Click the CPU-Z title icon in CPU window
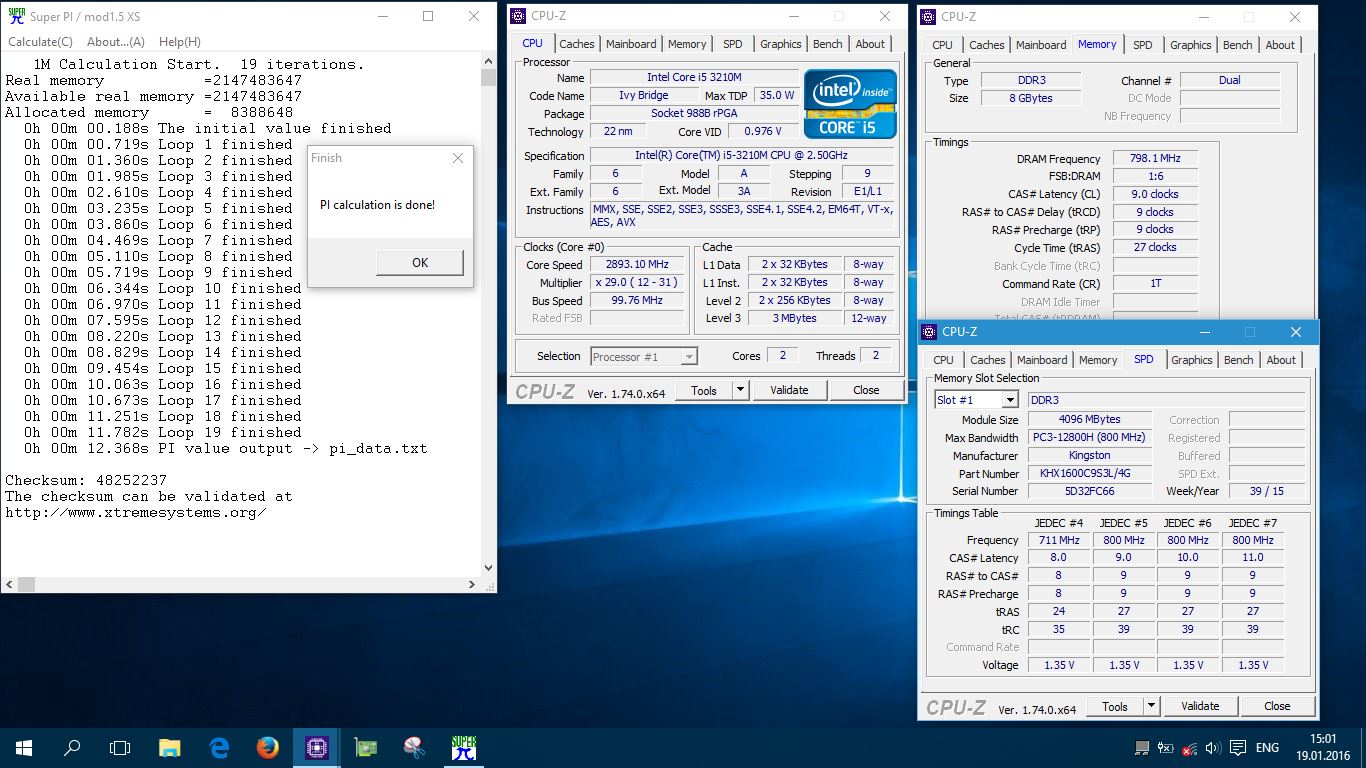The height and width of the screenshot is (768, 1366). [x=517, y=16]
